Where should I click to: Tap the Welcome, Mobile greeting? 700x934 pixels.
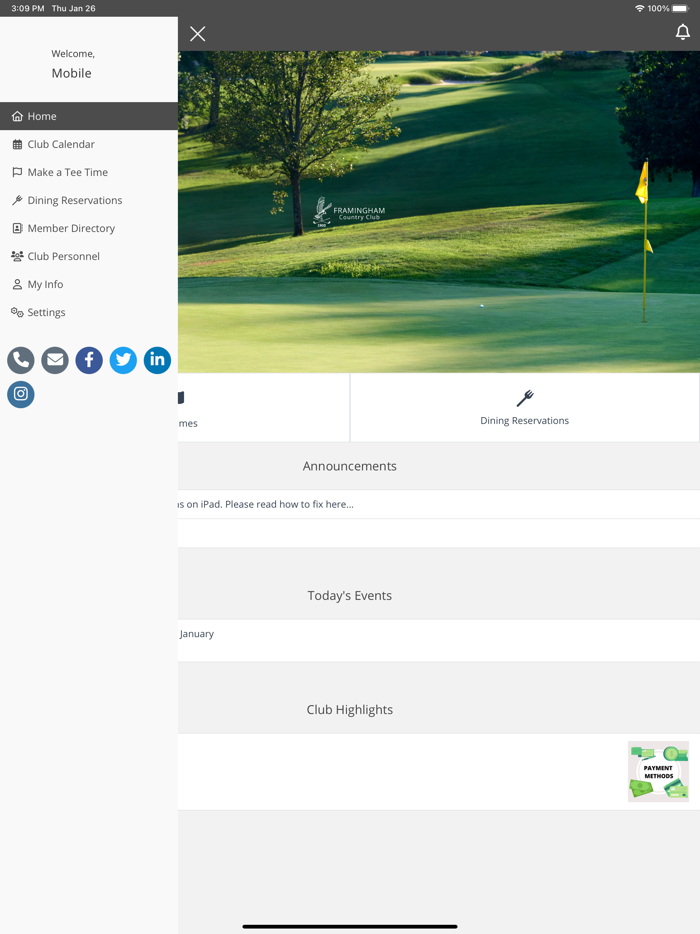72,64
